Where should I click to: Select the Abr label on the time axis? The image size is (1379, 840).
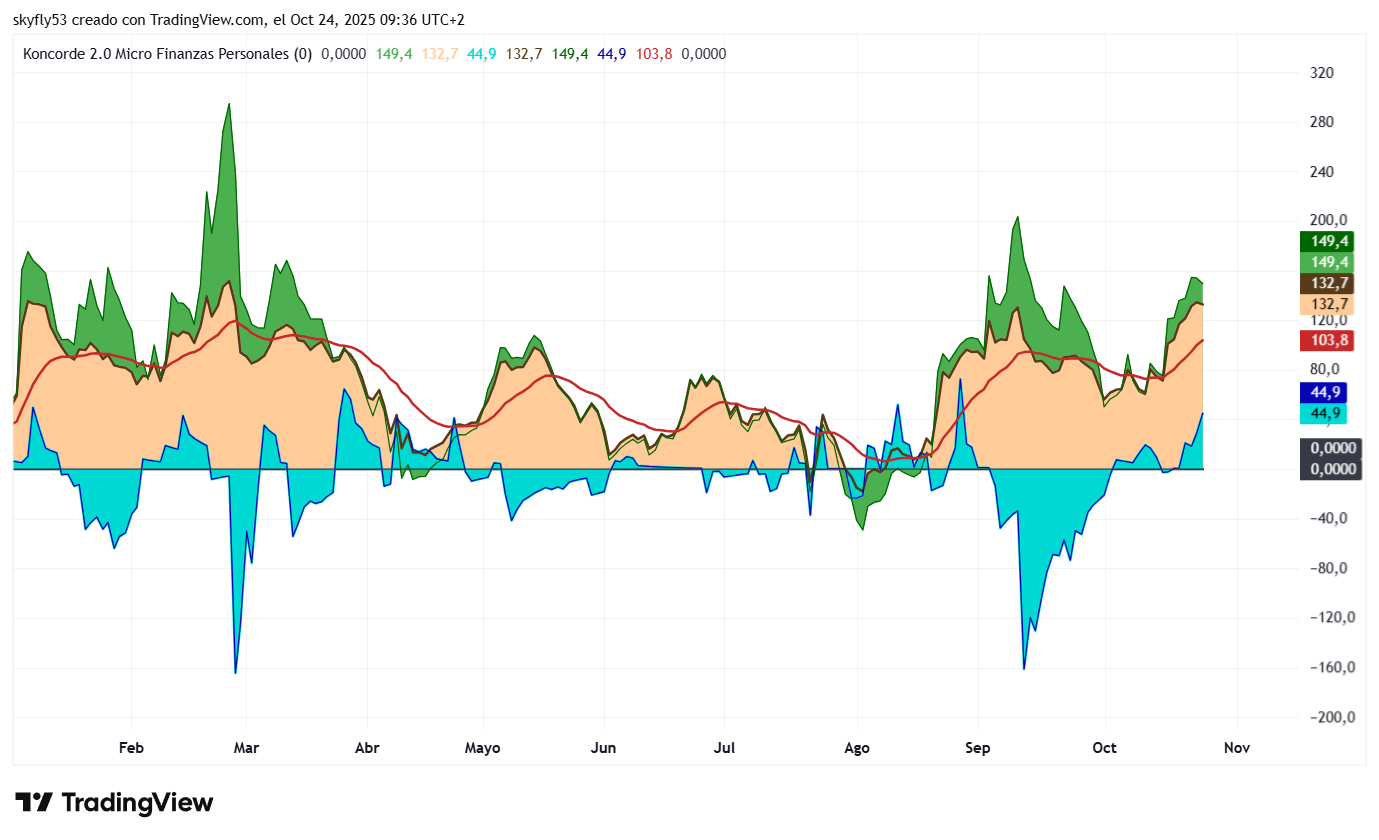367,747
